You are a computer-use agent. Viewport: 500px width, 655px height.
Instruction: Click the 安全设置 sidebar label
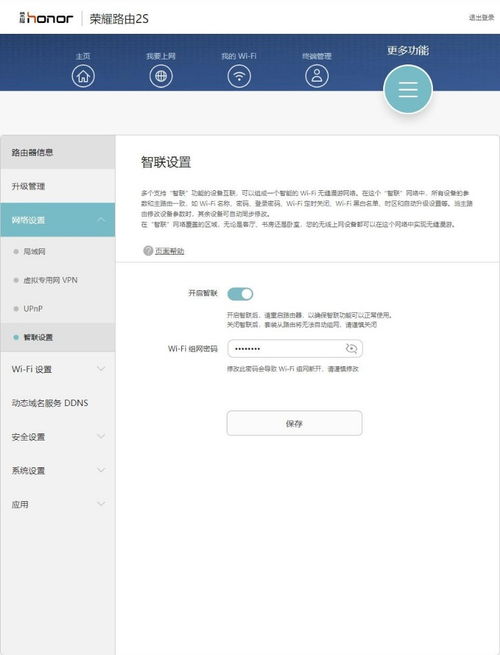28,437
